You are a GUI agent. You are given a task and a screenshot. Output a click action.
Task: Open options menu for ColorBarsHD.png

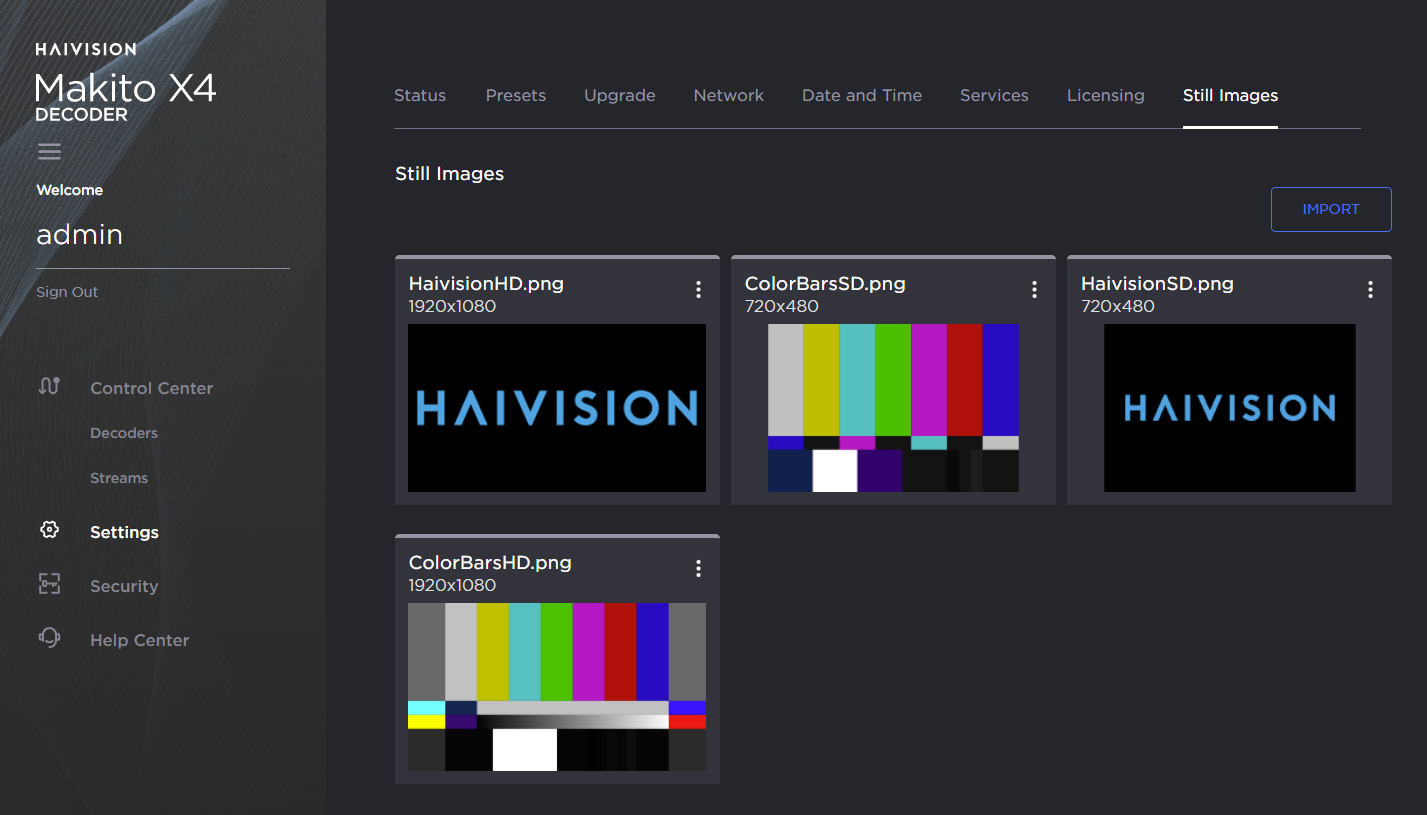point(698,569)
